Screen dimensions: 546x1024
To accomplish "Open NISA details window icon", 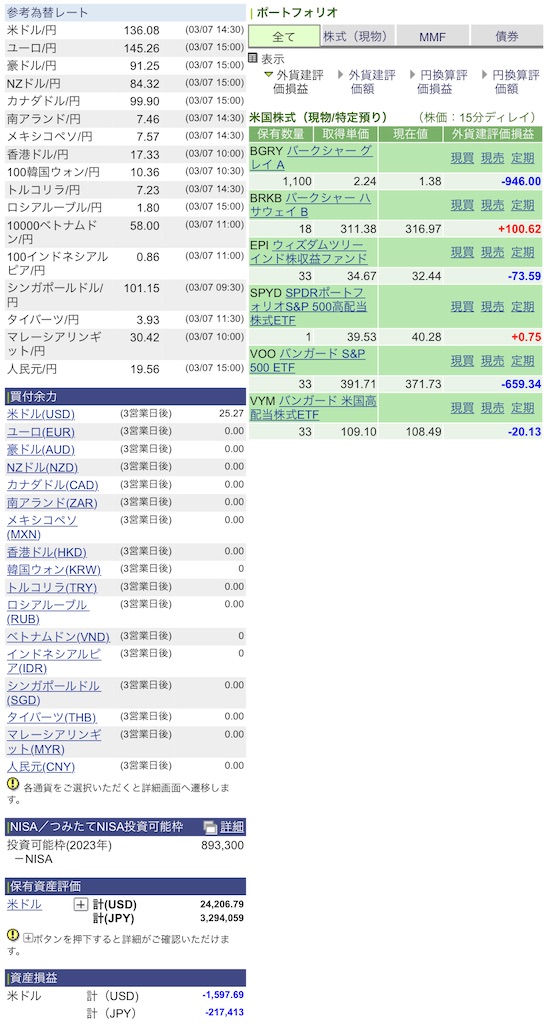I will pos(210,827).
